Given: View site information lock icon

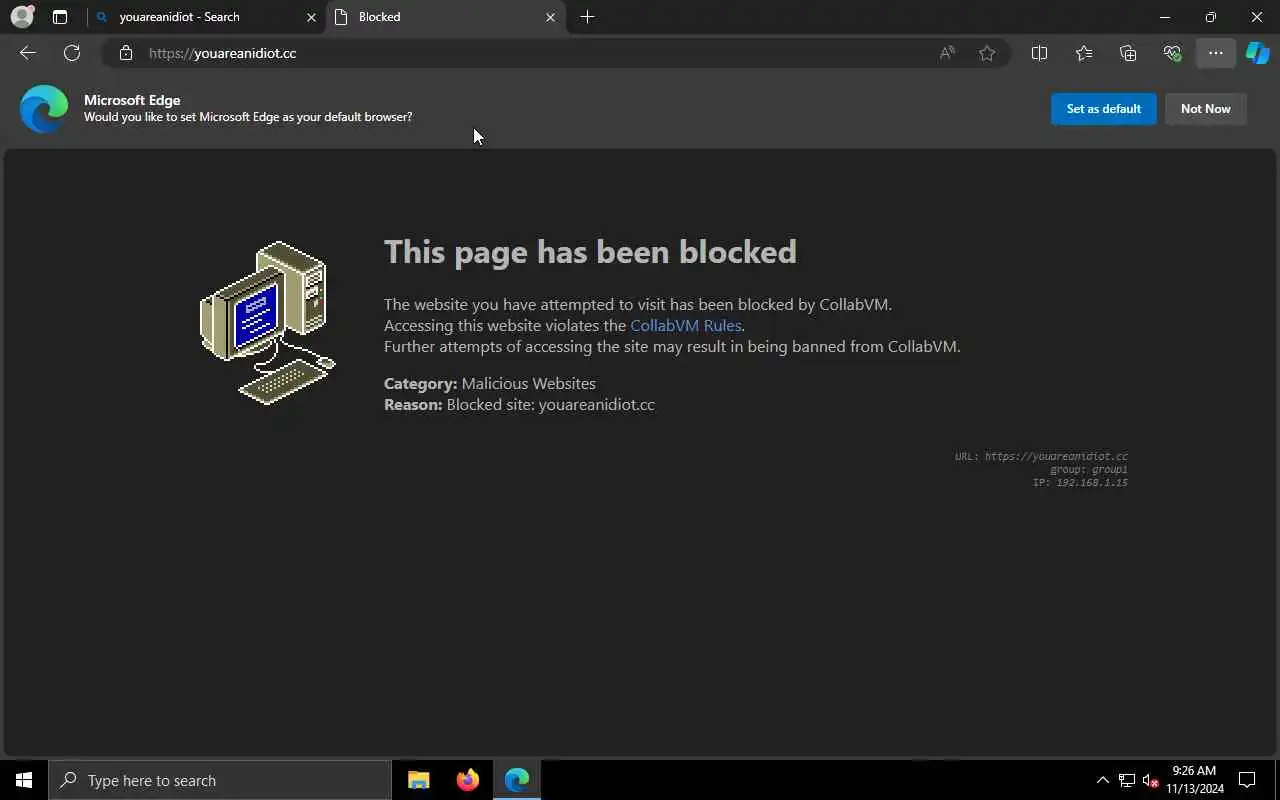Looking at the screenshot, I should 126,53.
